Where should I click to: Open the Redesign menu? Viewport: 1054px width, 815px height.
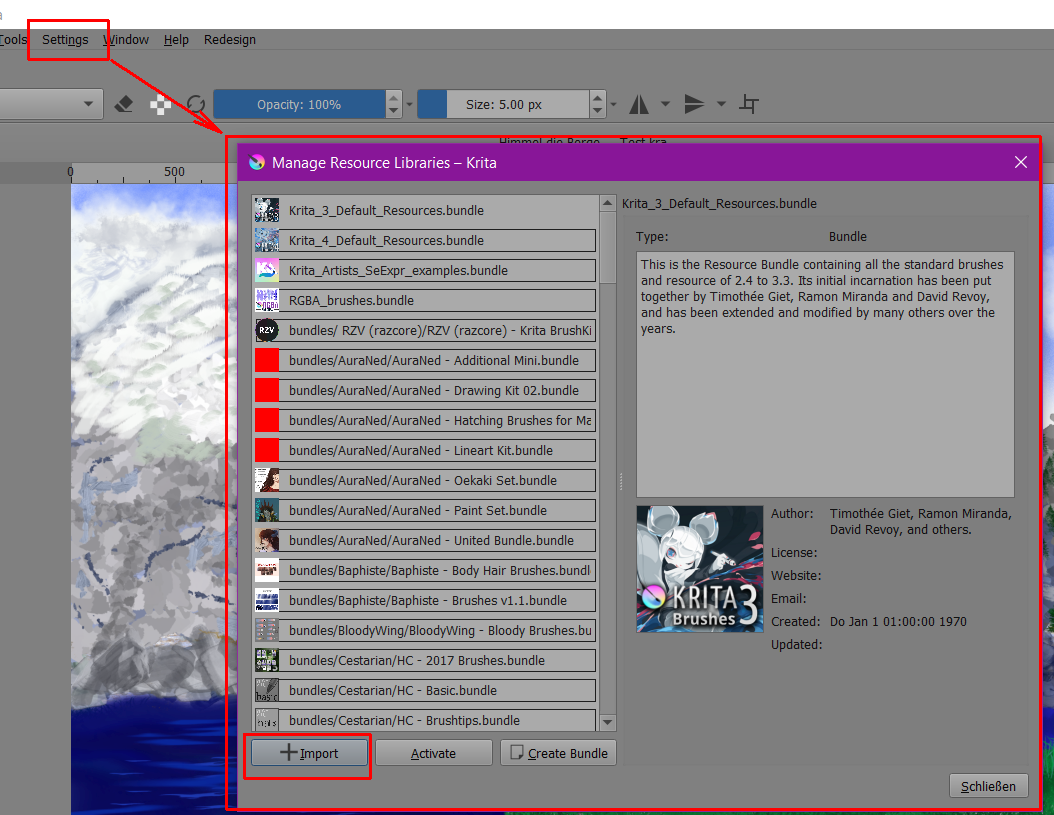(x=230, y=40)
